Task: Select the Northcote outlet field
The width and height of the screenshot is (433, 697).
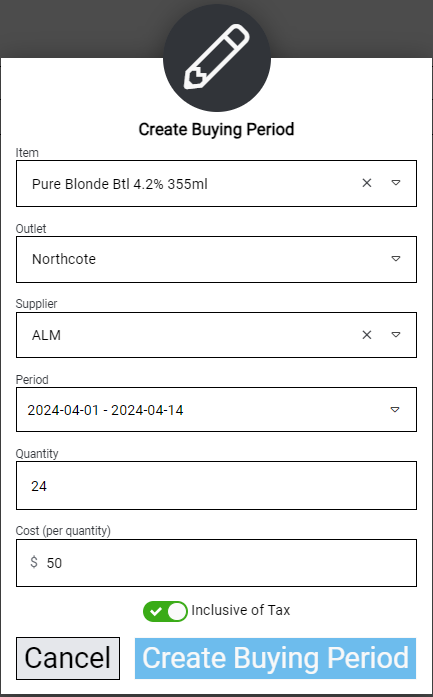Action: coord(216,259)
